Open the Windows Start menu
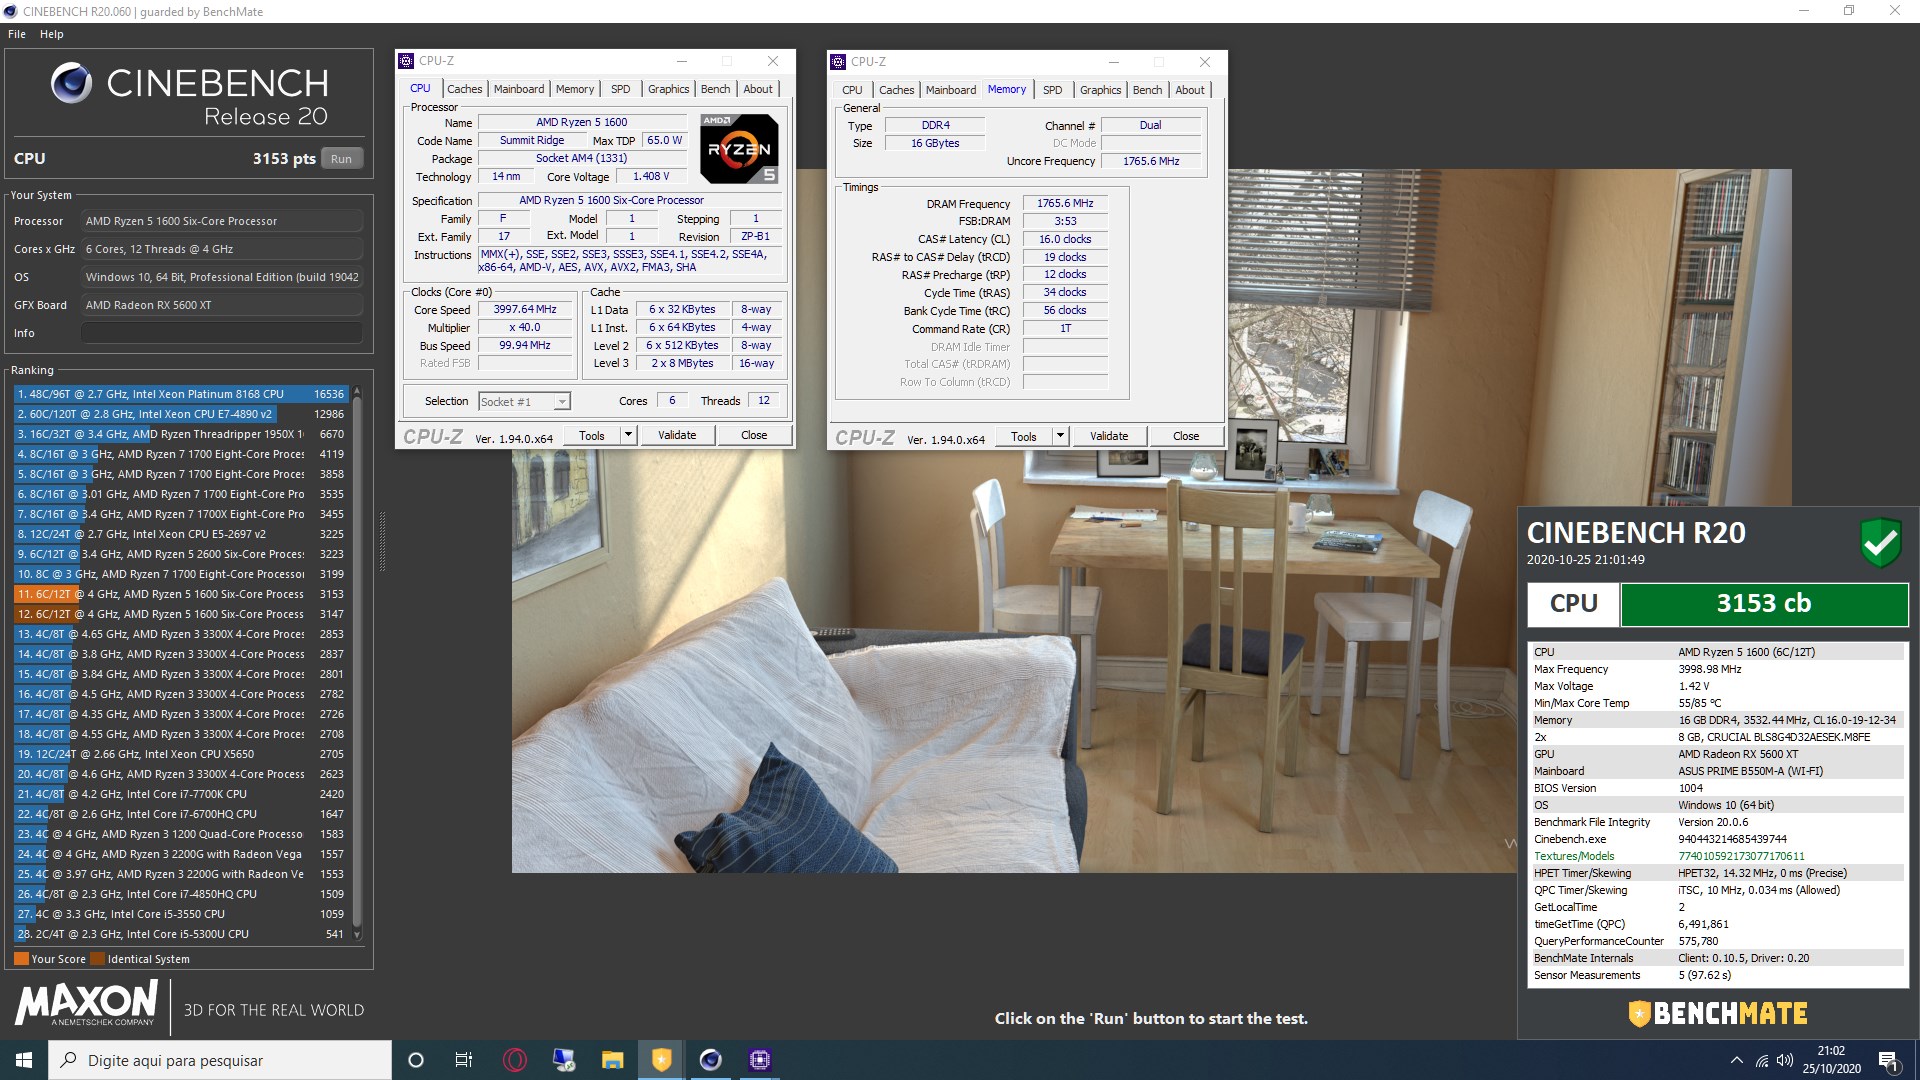 [24, 1060]
